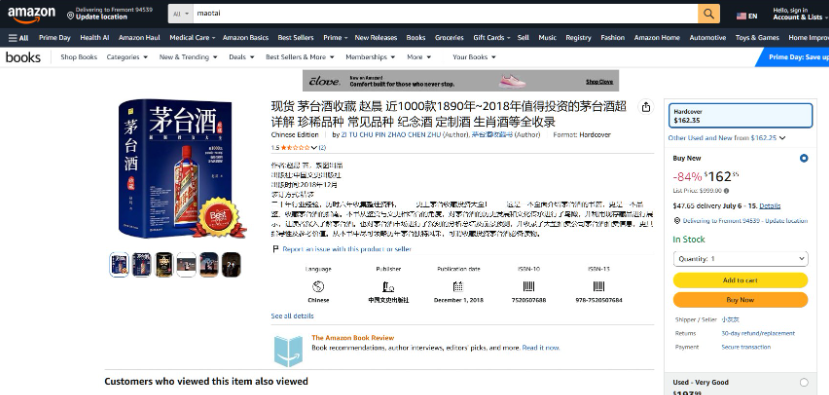Open Shop Books tab

click(79, 57)
